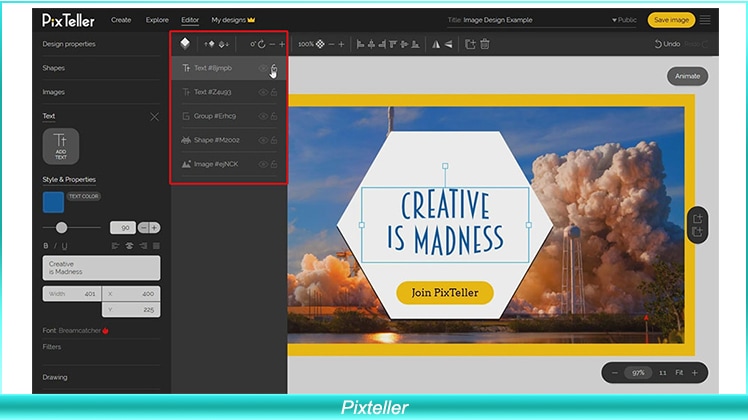Close the Text panel
The width and height of the screenshot is (748, 420).
pyautogui.click(x=154, y=116)
